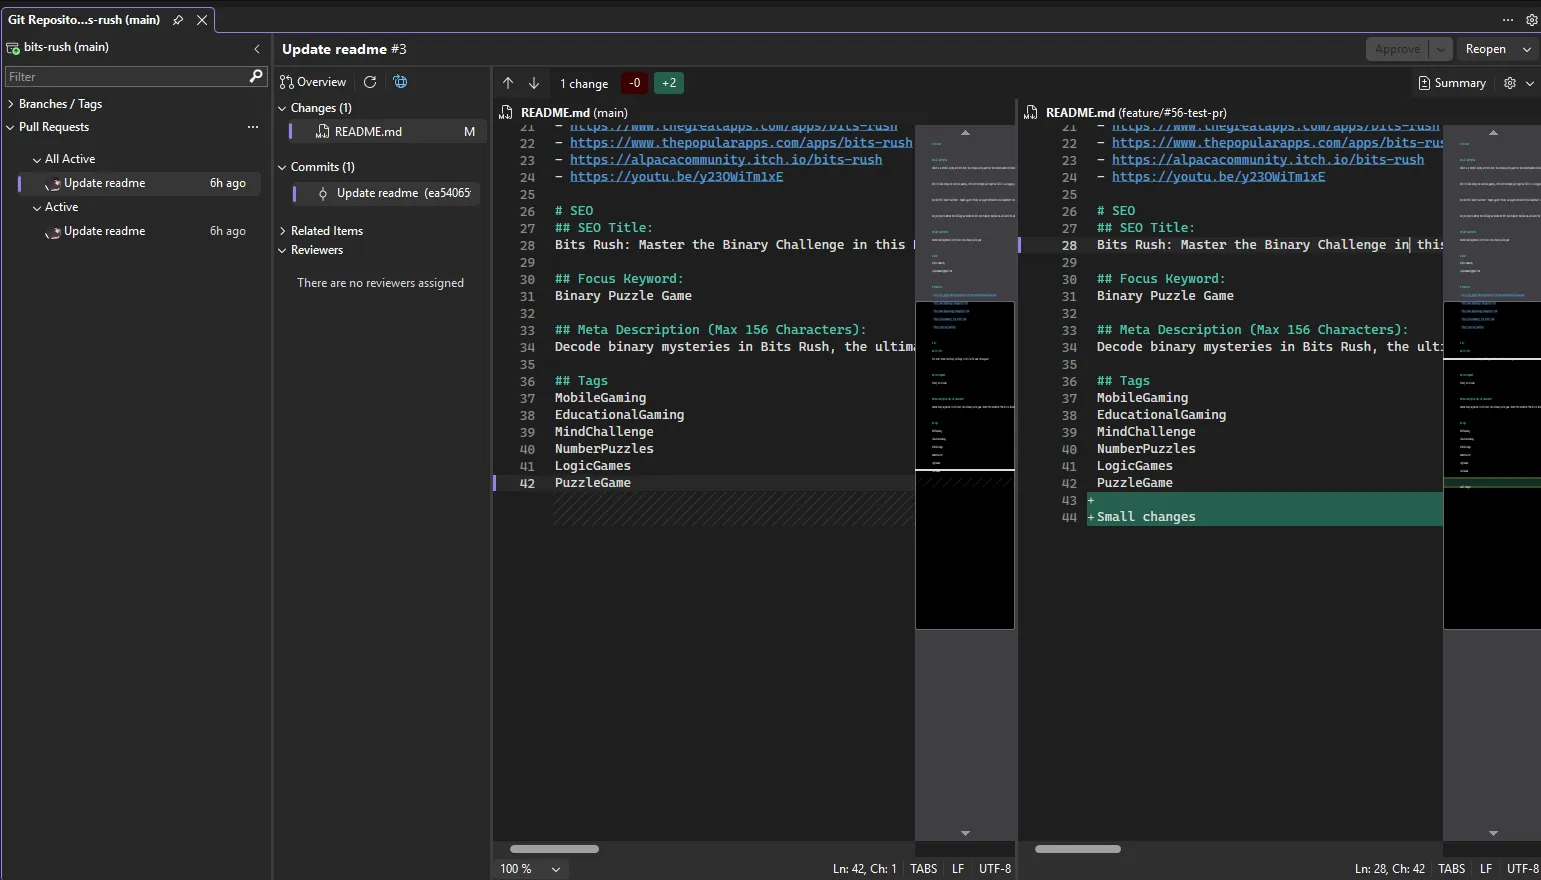Collapse the repository side panel arrow

pos(257,48)
